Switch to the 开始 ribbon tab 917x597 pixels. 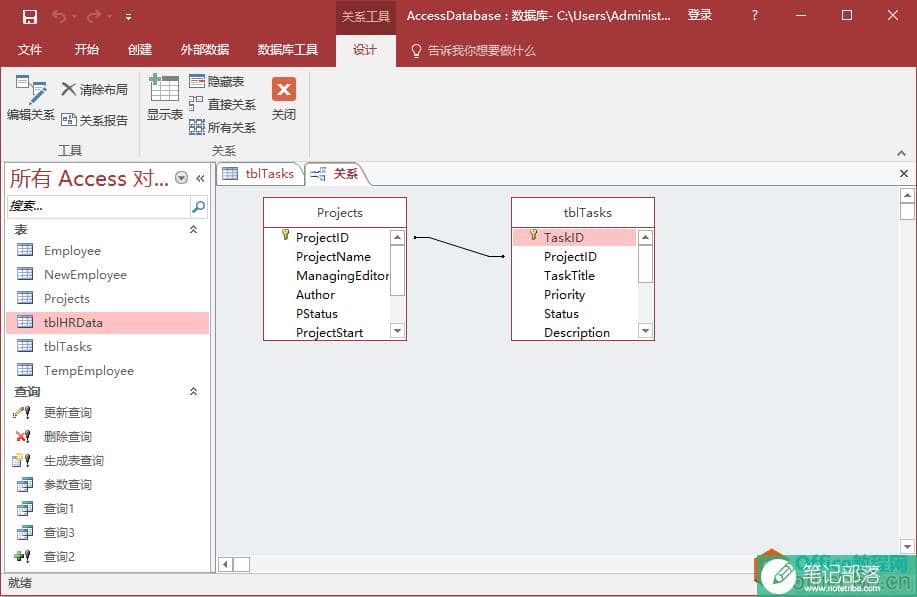coord(87,50)
